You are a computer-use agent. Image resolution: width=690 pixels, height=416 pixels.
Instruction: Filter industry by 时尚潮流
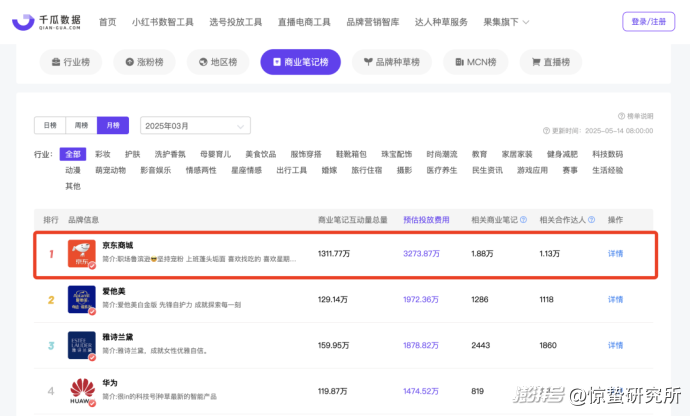click(442, 154)
